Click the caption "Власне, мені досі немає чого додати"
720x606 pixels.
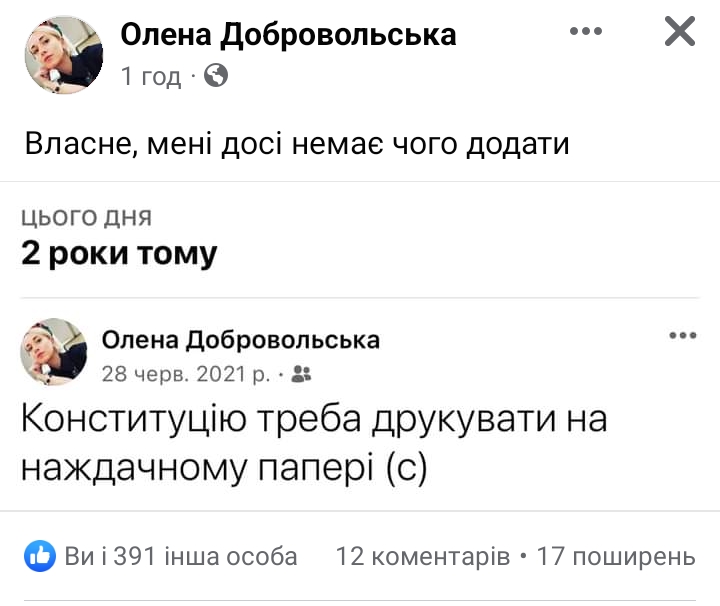pos(297,144)
